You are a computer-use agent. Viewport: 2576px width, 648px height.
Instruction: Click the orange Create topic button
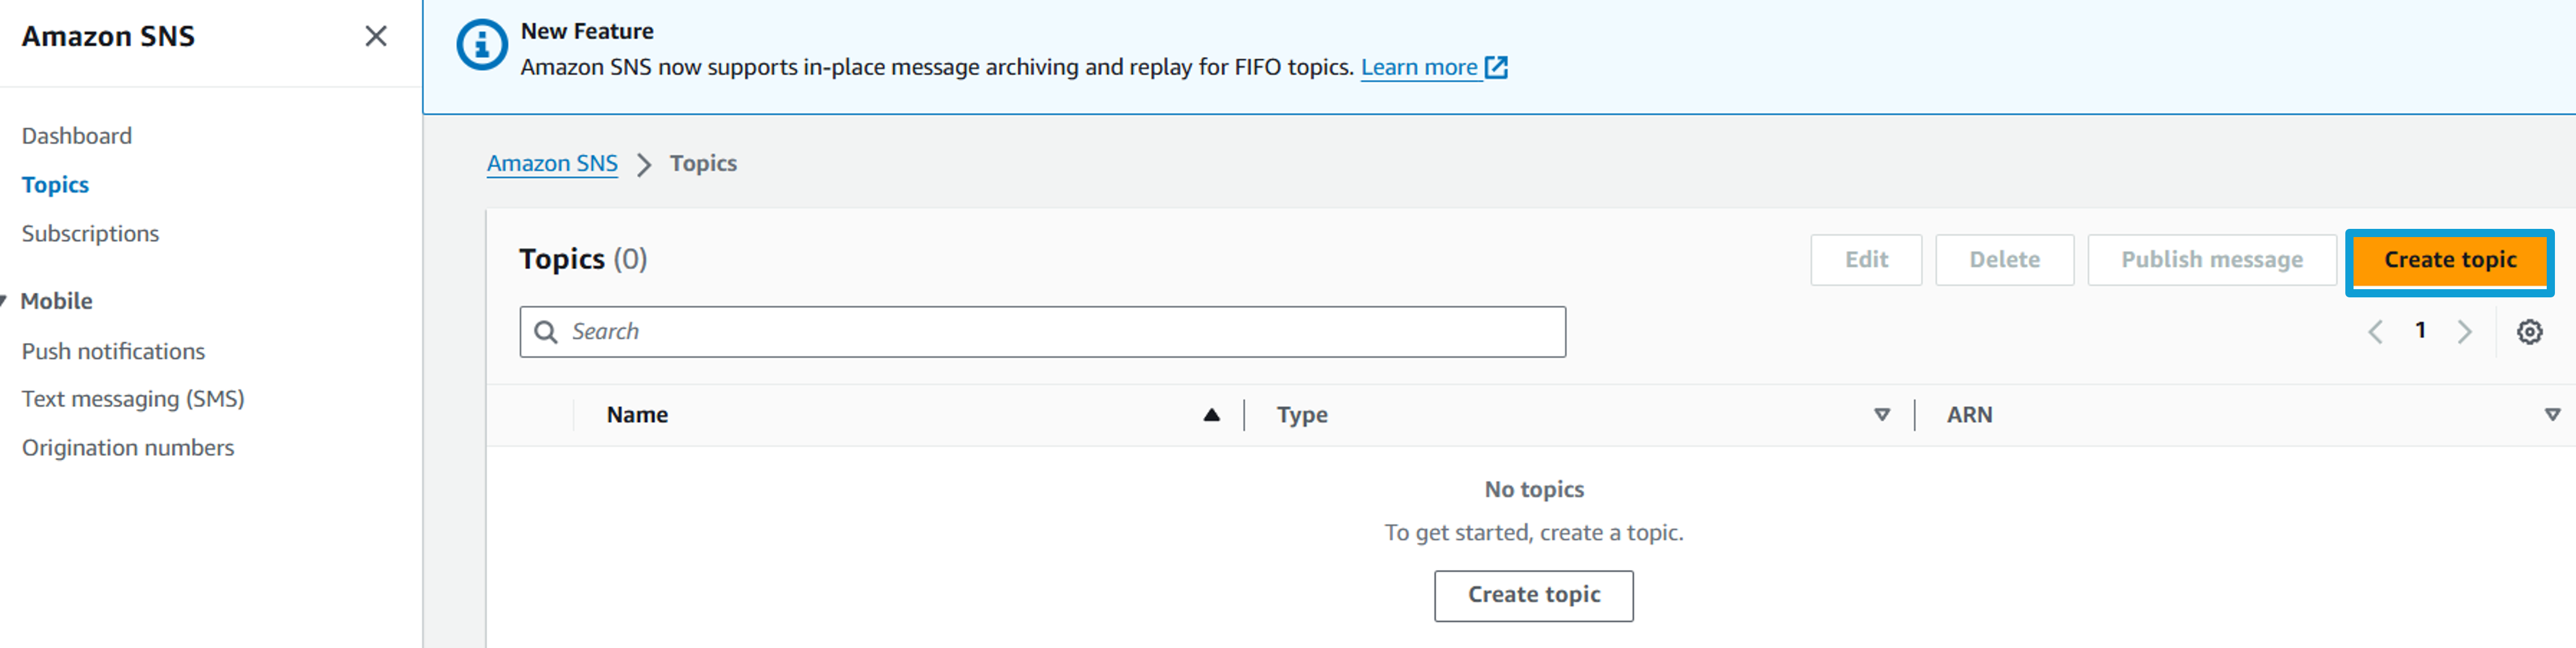coord(2449,261)
